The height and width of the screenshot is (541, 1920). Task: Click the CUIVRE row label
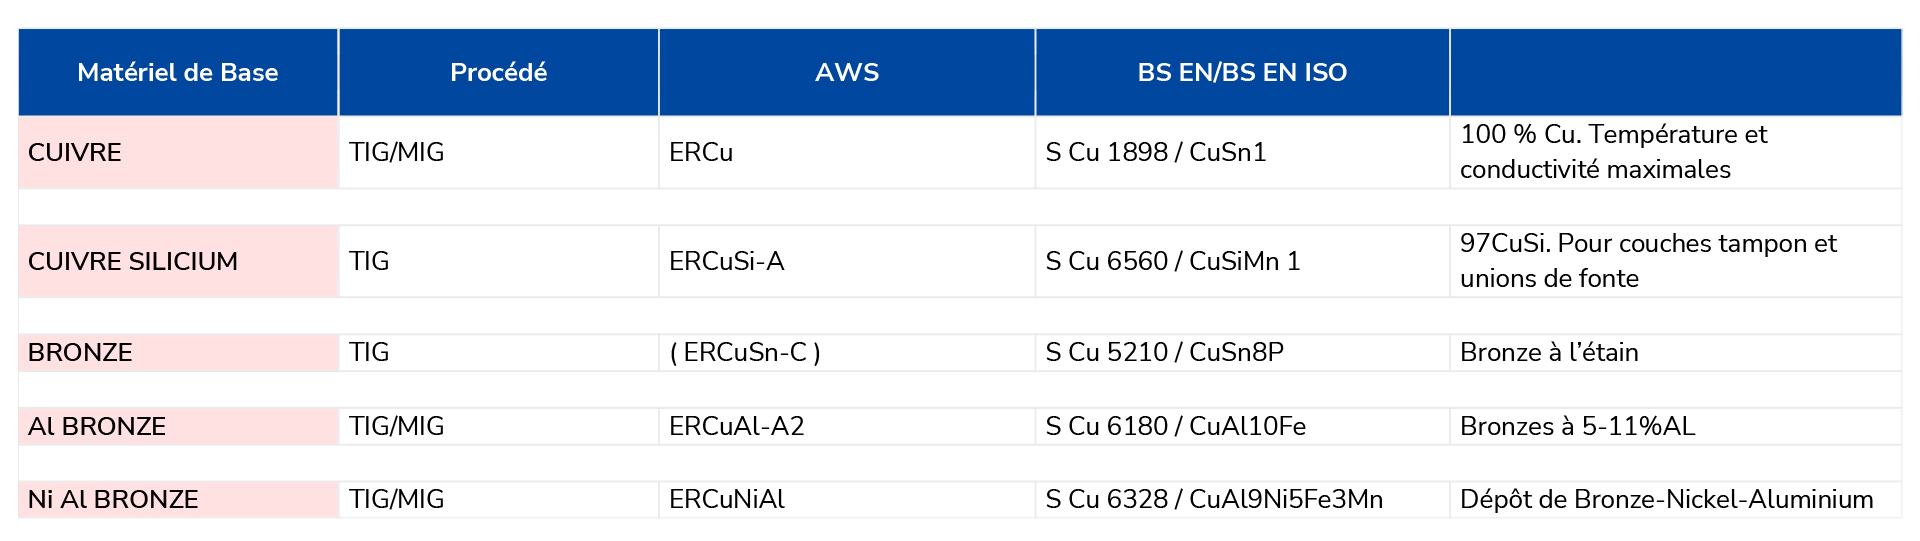[x=178, y=152]
